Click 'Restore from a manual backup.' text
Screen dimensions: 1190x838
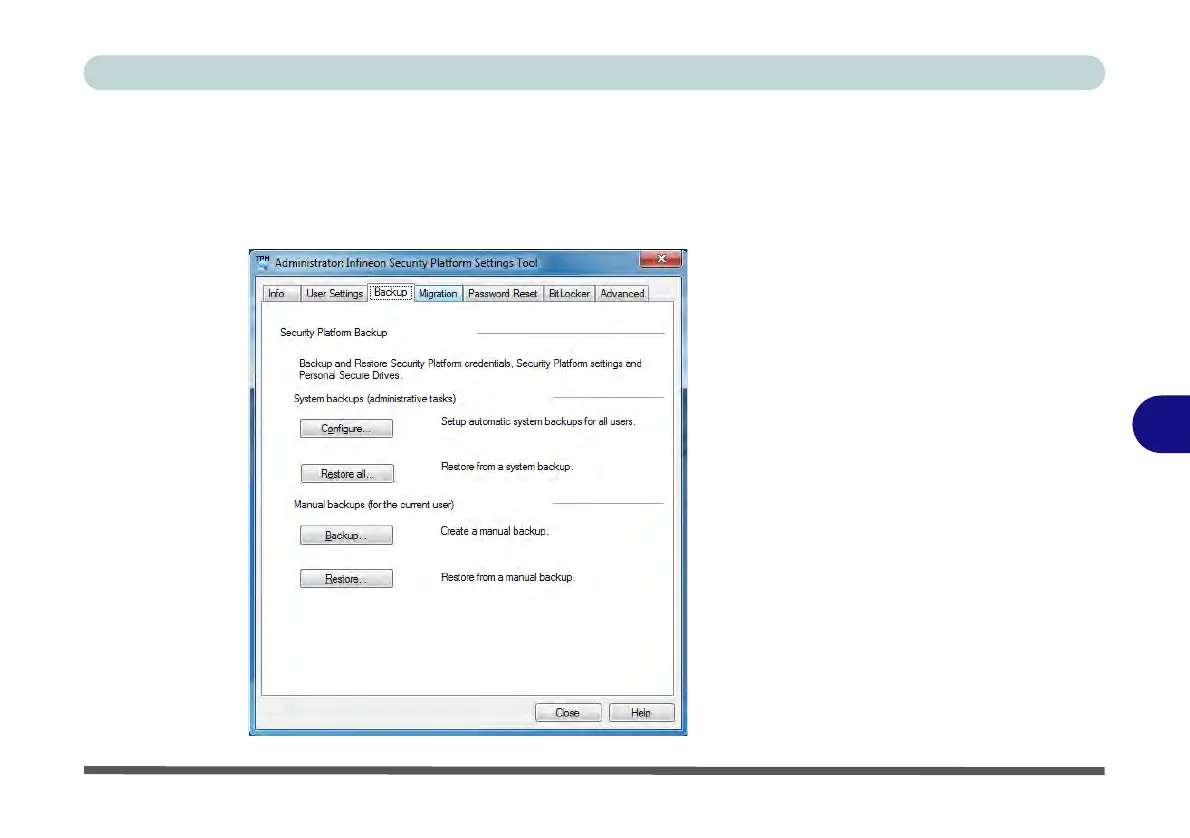[507, 578]
